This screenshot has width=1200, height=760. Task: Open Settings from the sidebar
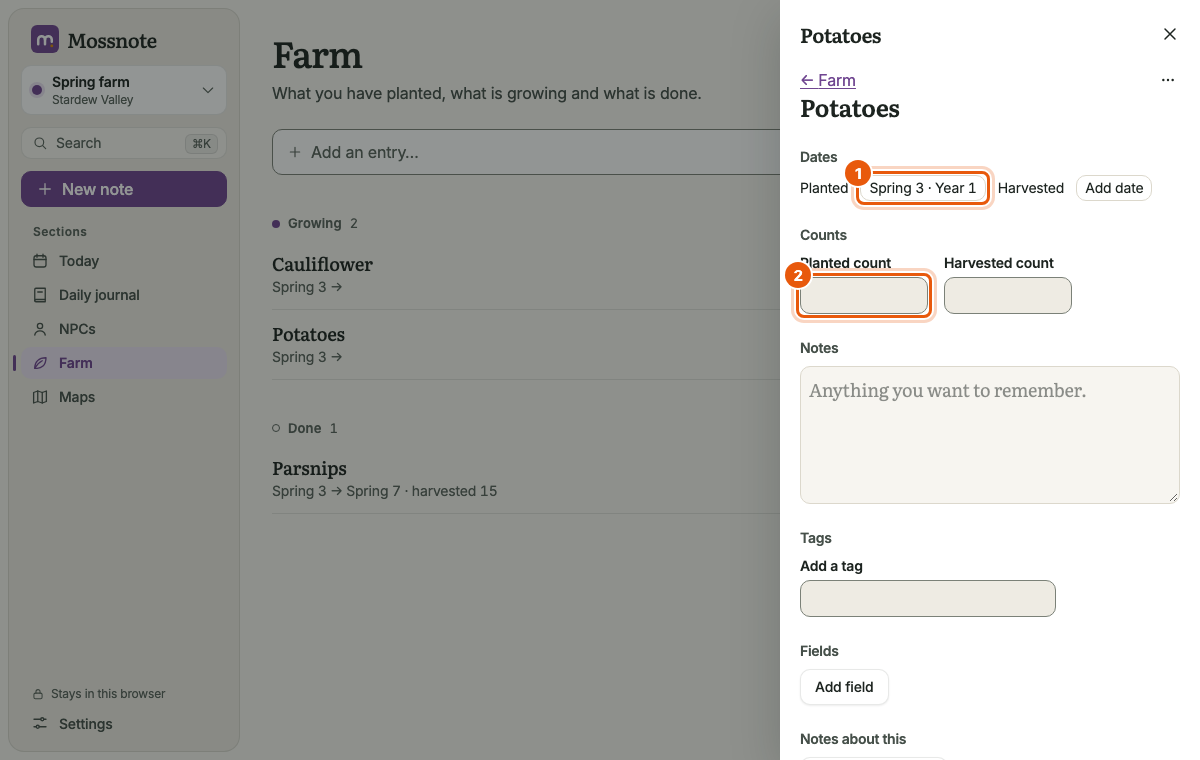pyautogui.click(x=124, y=724)
